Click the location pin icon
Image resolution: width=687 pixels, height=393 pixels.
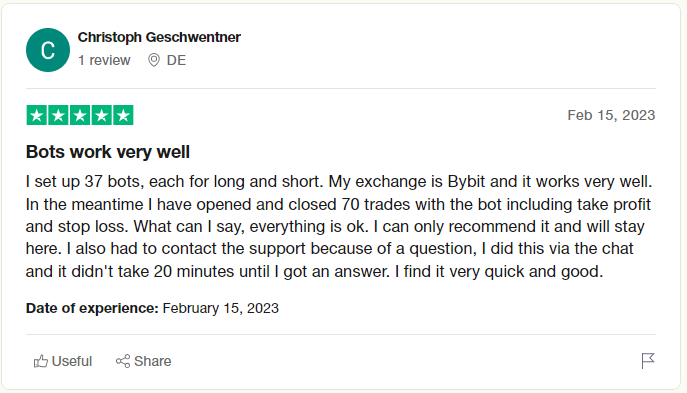click(x=154, y=60)
